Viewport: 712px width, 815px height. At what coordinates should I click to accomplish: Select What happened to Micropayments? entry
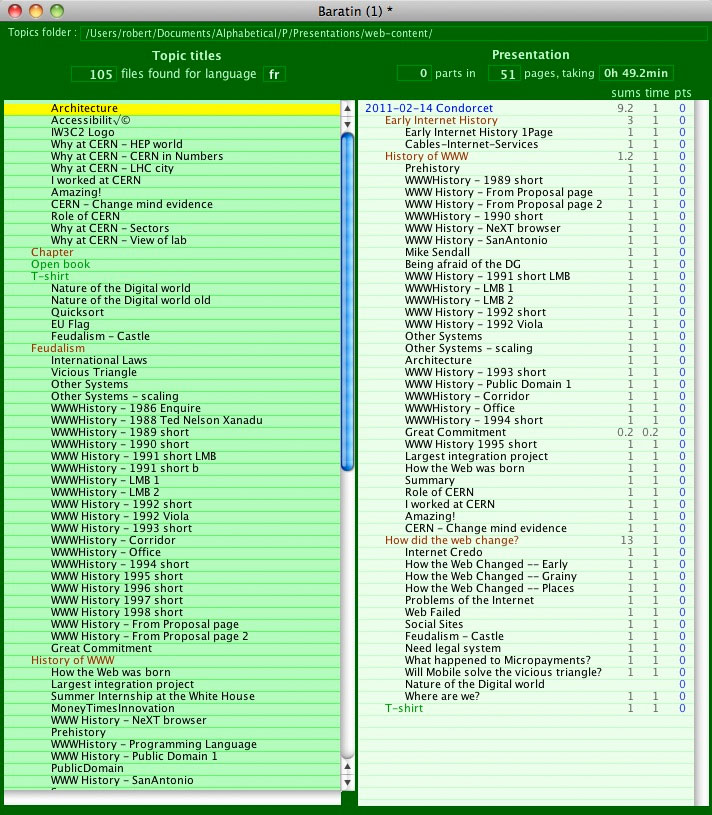[x=497, y=660]
